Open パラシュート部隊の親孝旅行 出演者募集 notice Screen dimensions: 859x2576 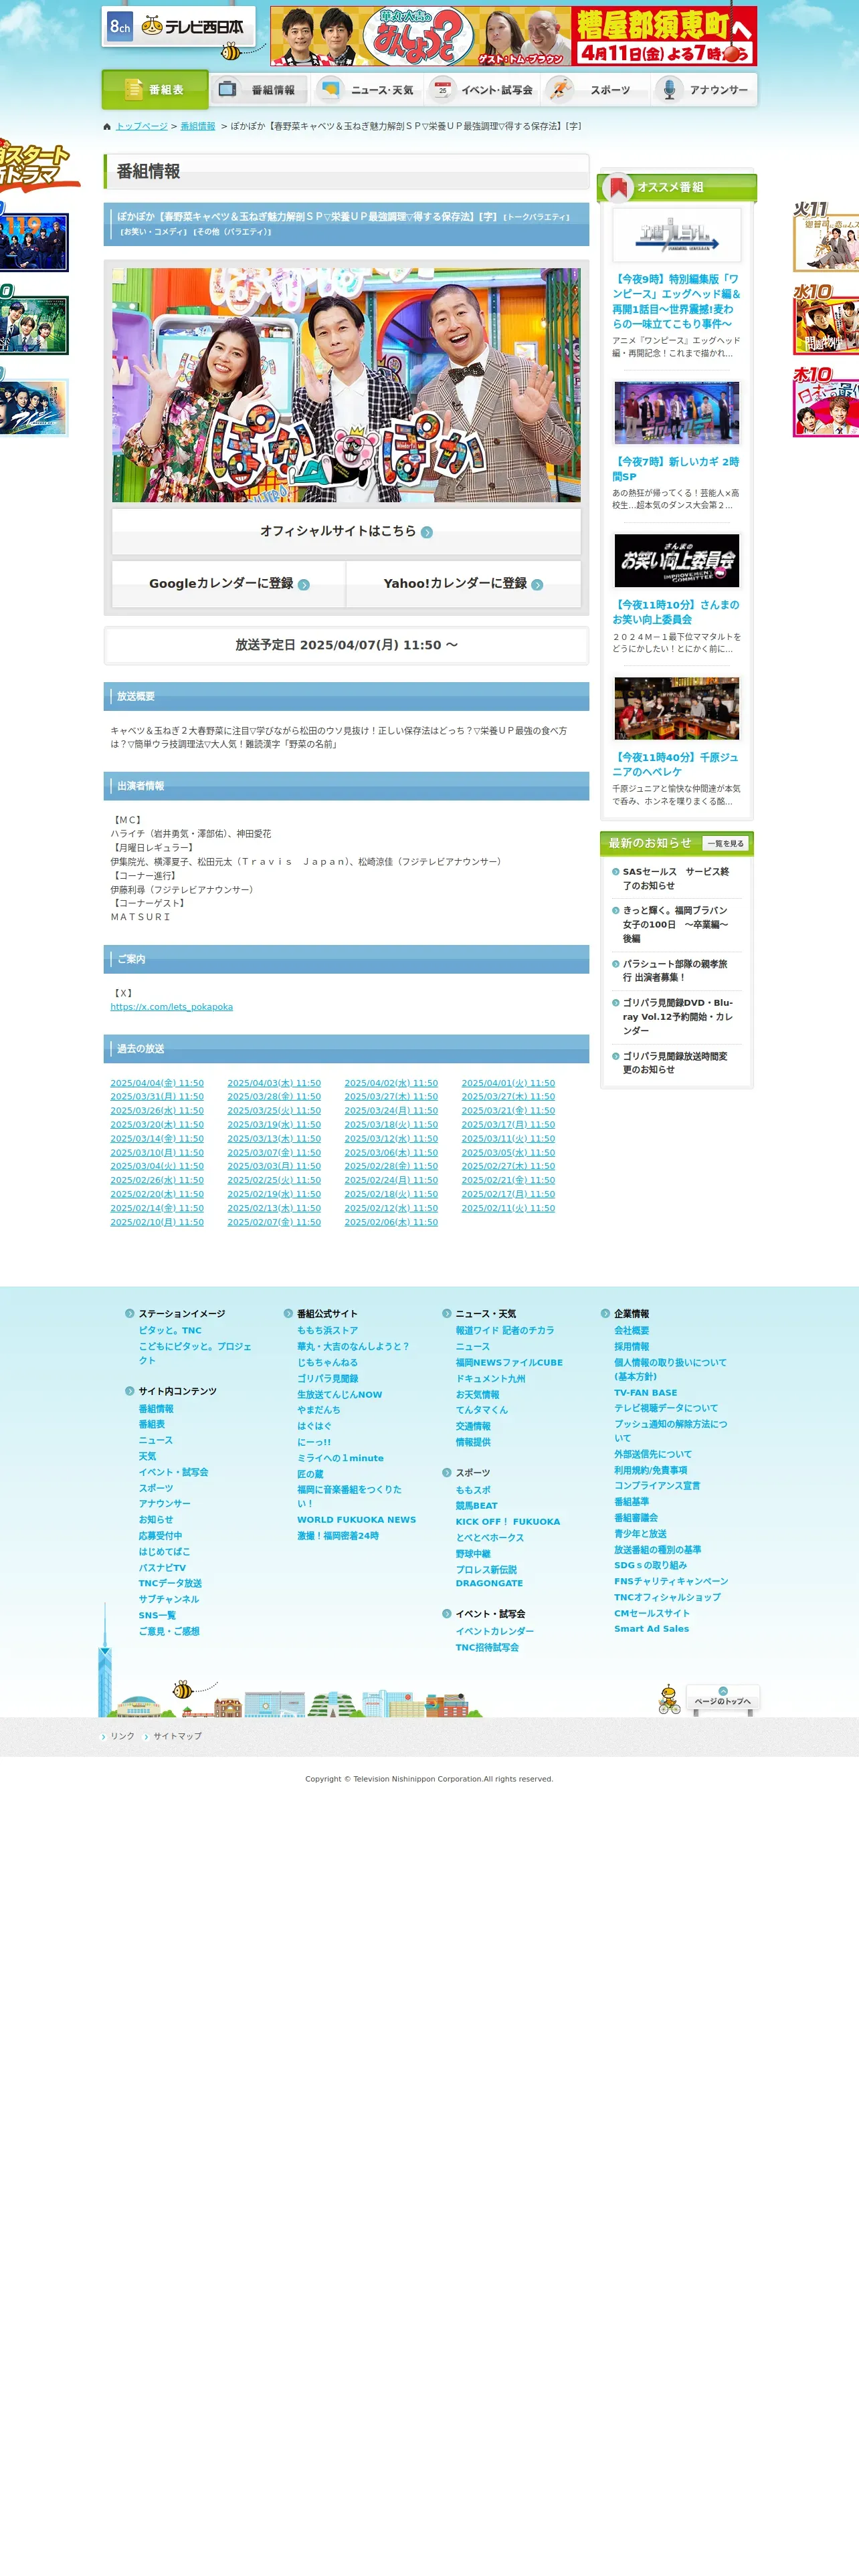click(676, 971)
